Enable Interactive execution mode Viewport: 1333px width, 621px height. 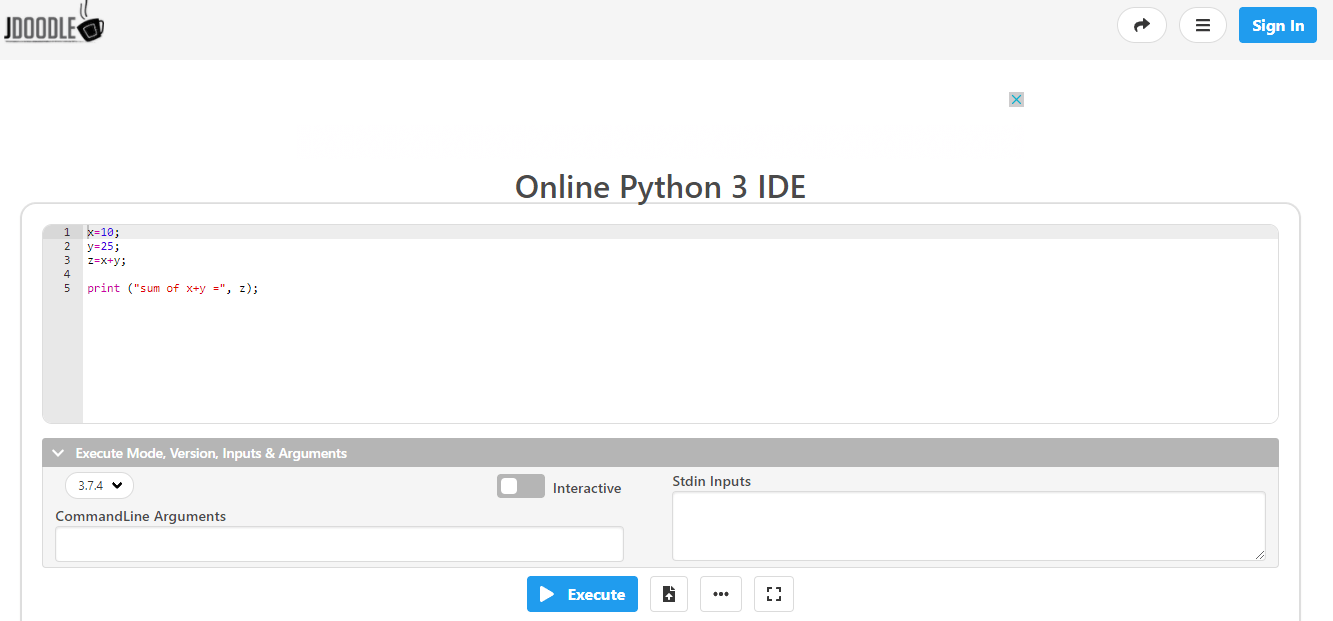[520, 486]
